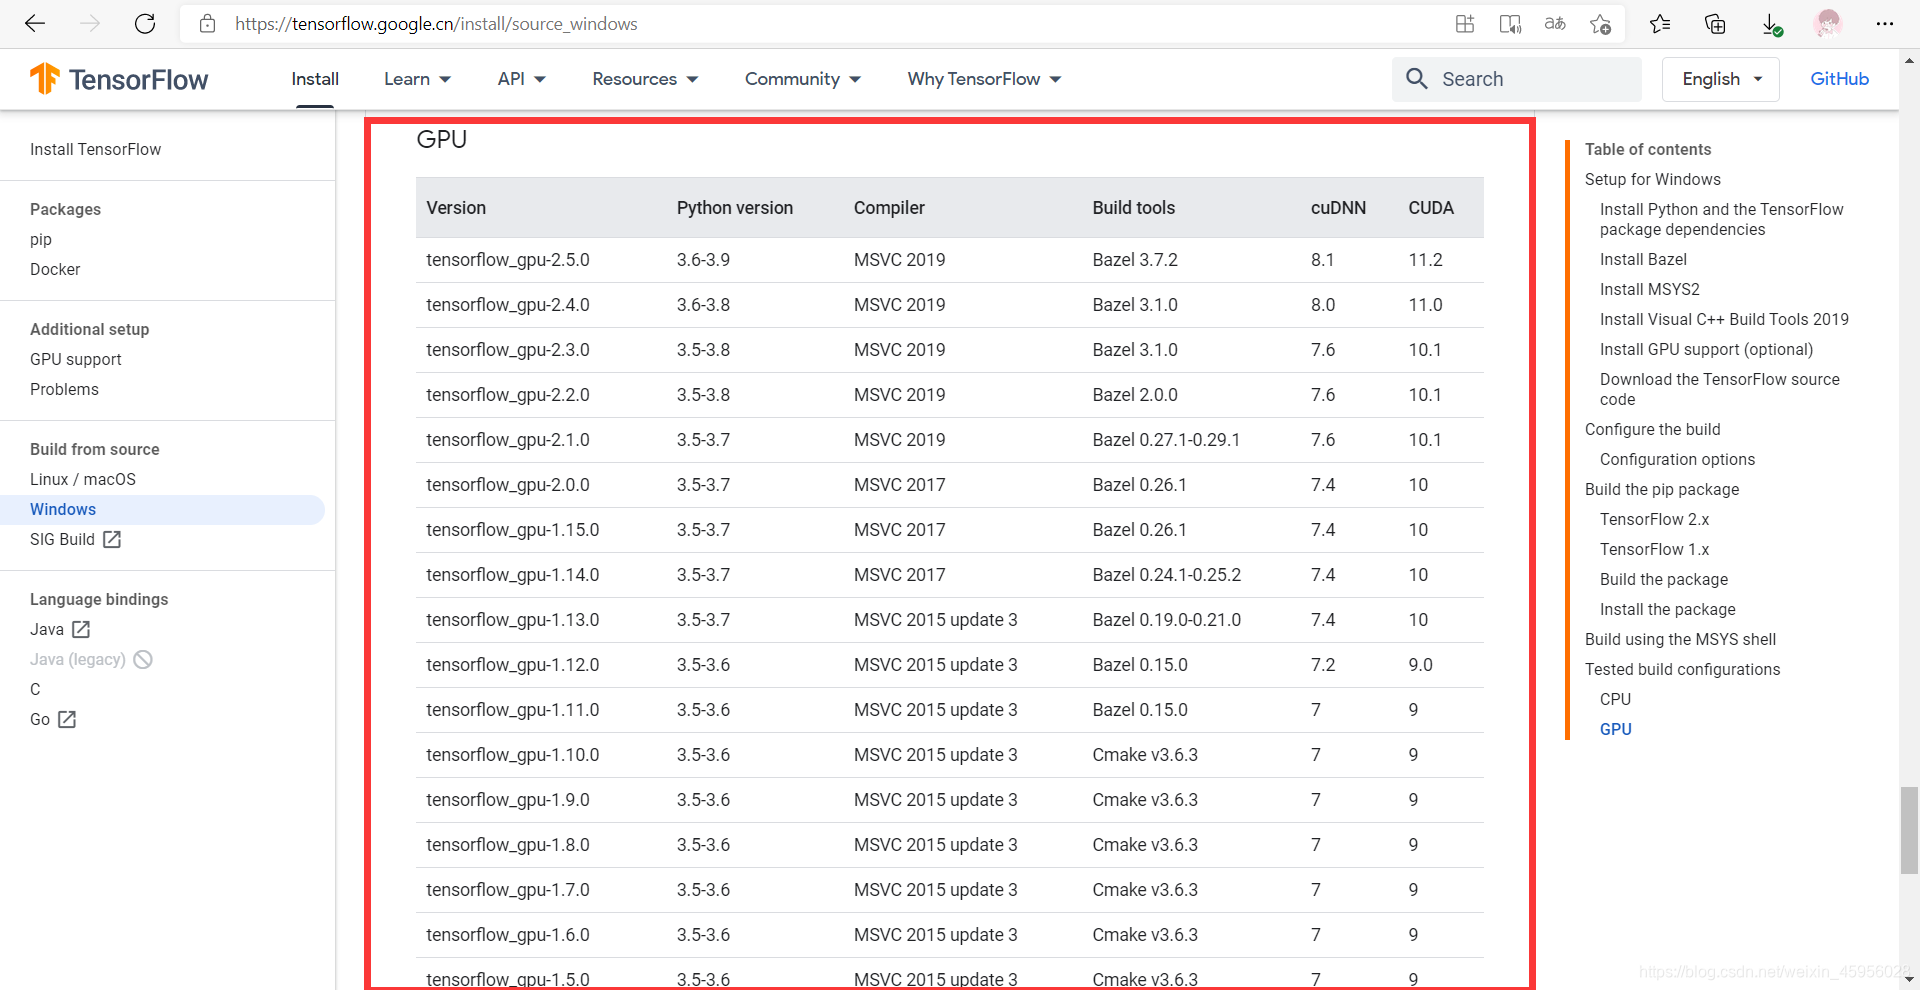This screenshot has width=1920, height=990.
Task: Open the collections icon
Action: 1715,24
